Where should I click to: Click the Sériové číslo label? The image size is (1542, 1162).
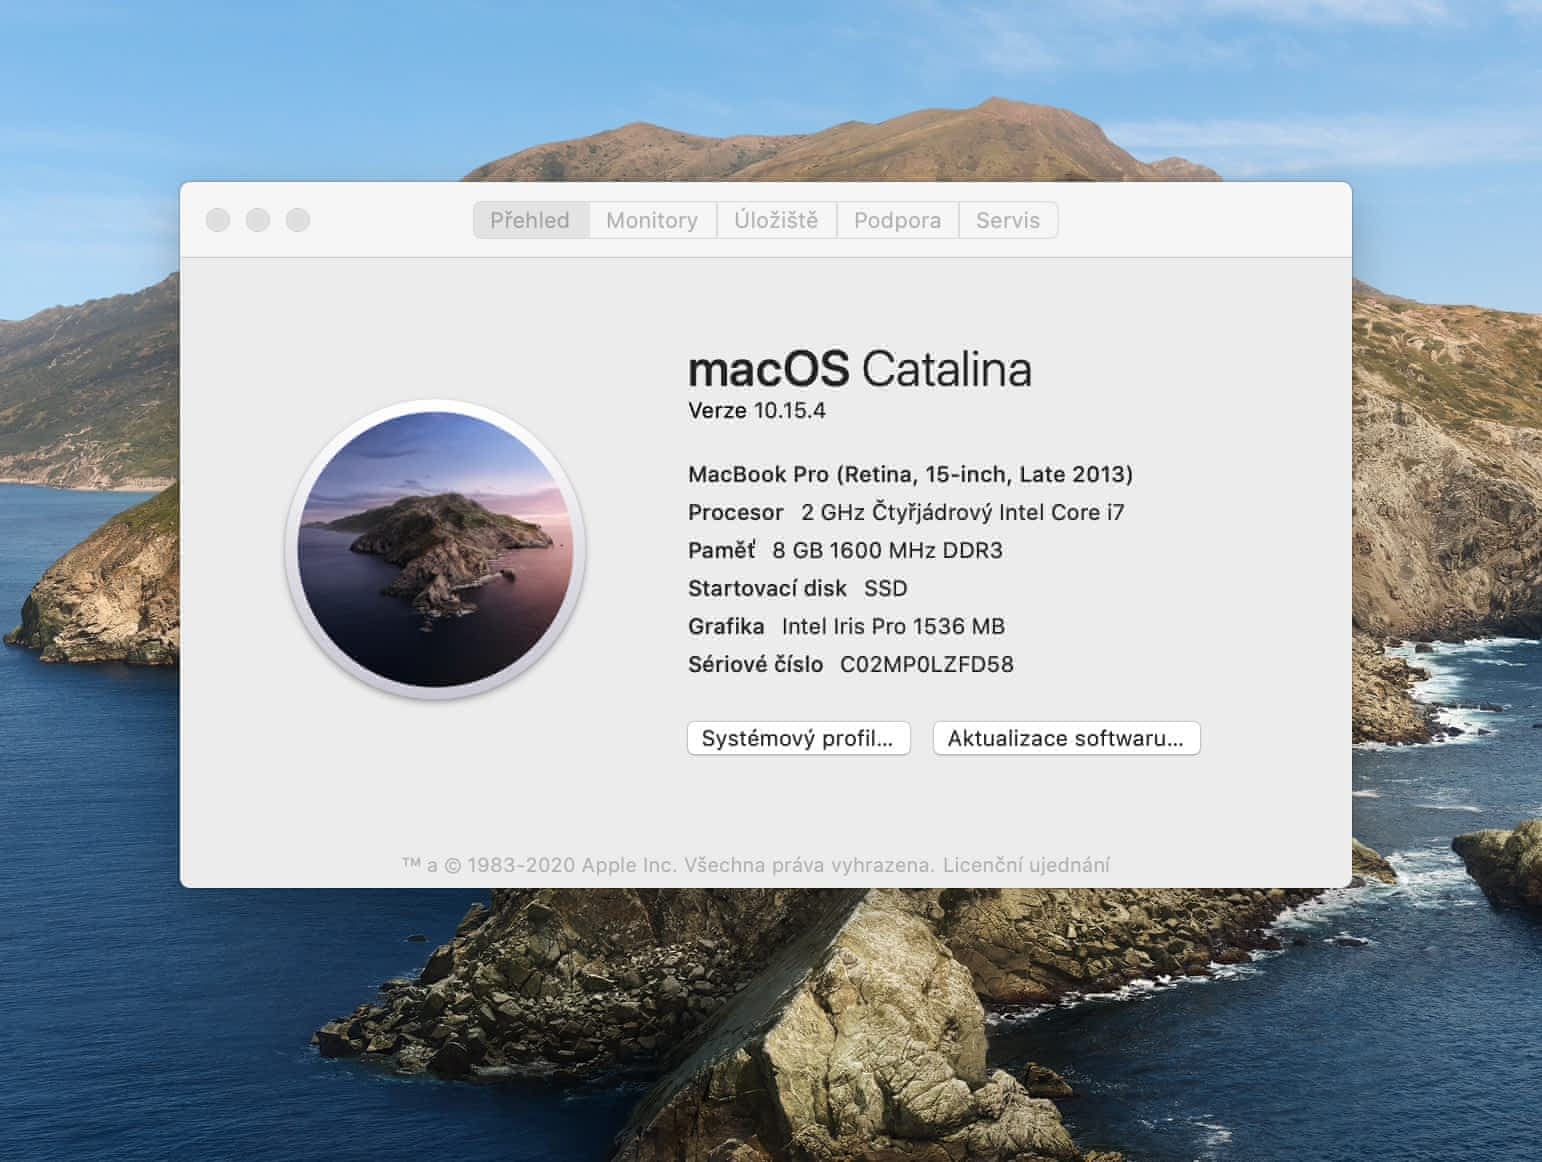[x=756, y=664]
